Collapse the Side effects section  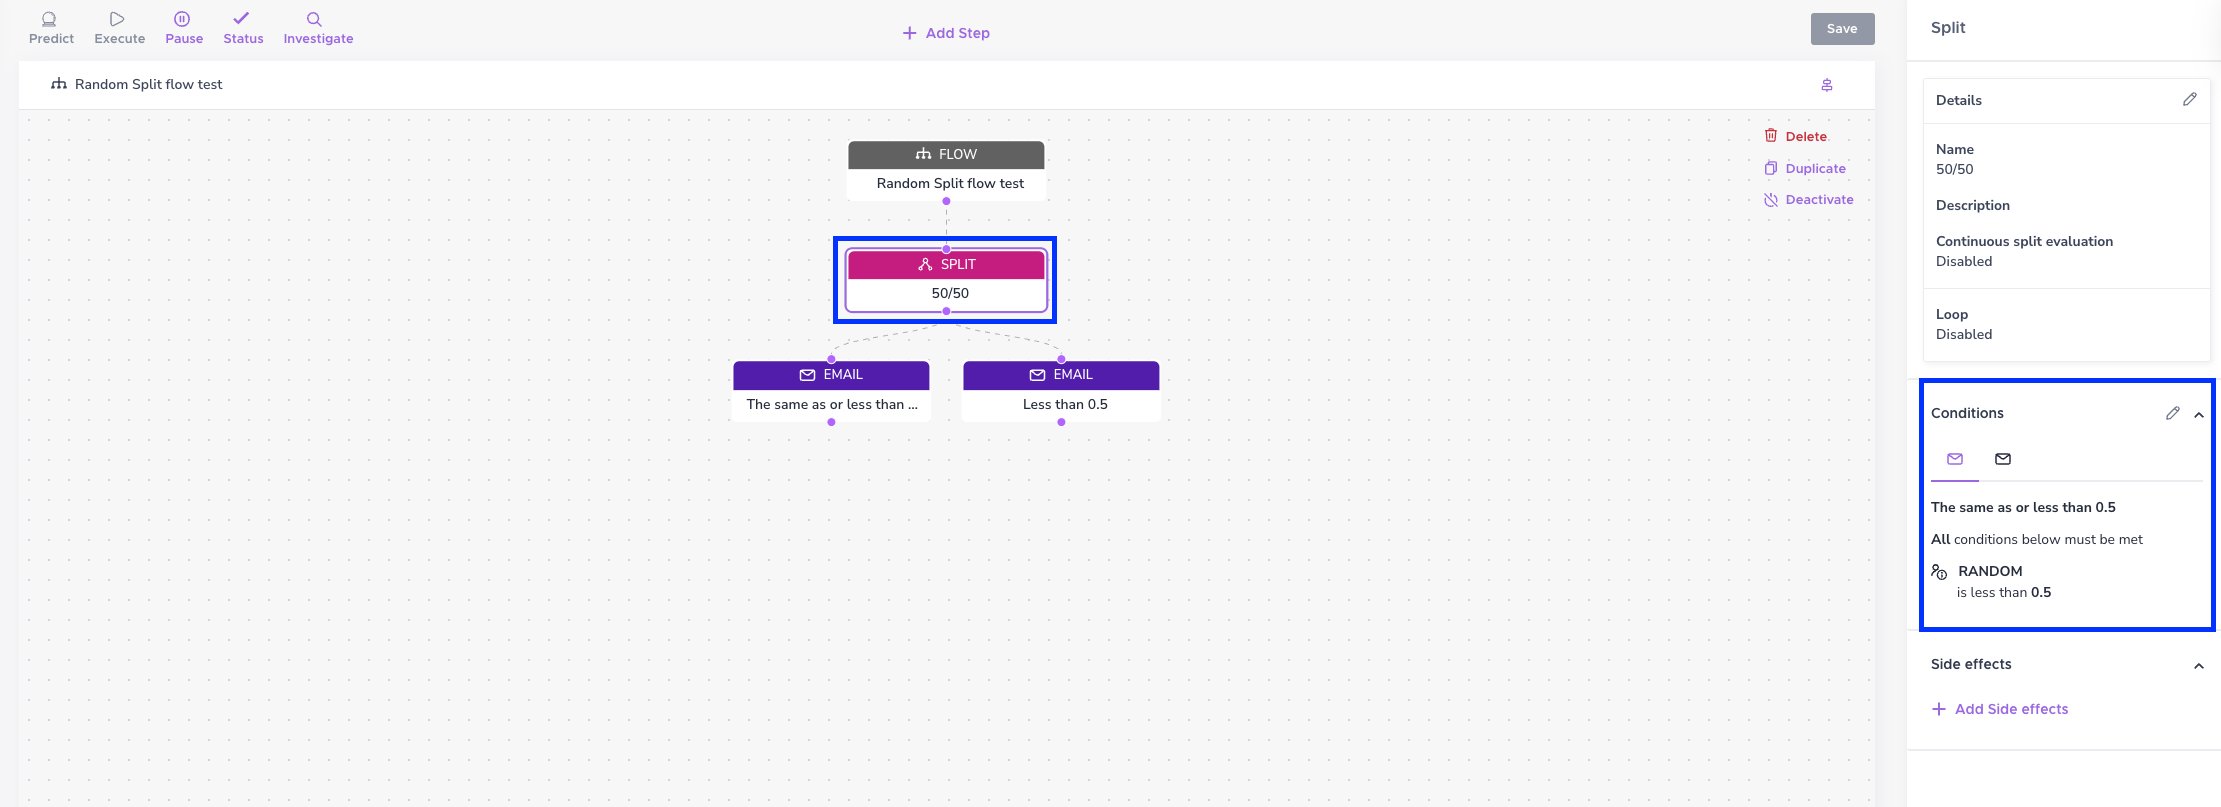click(2199, 665)
